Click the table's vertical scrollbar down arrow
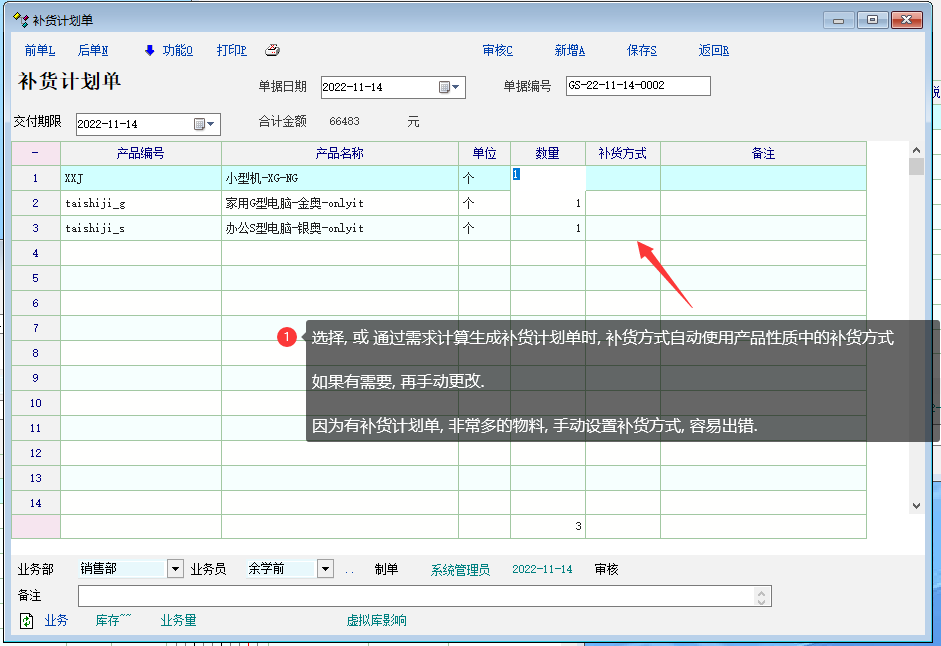The image size is (941, 646). pyautogui.click(x=916, y=507)
